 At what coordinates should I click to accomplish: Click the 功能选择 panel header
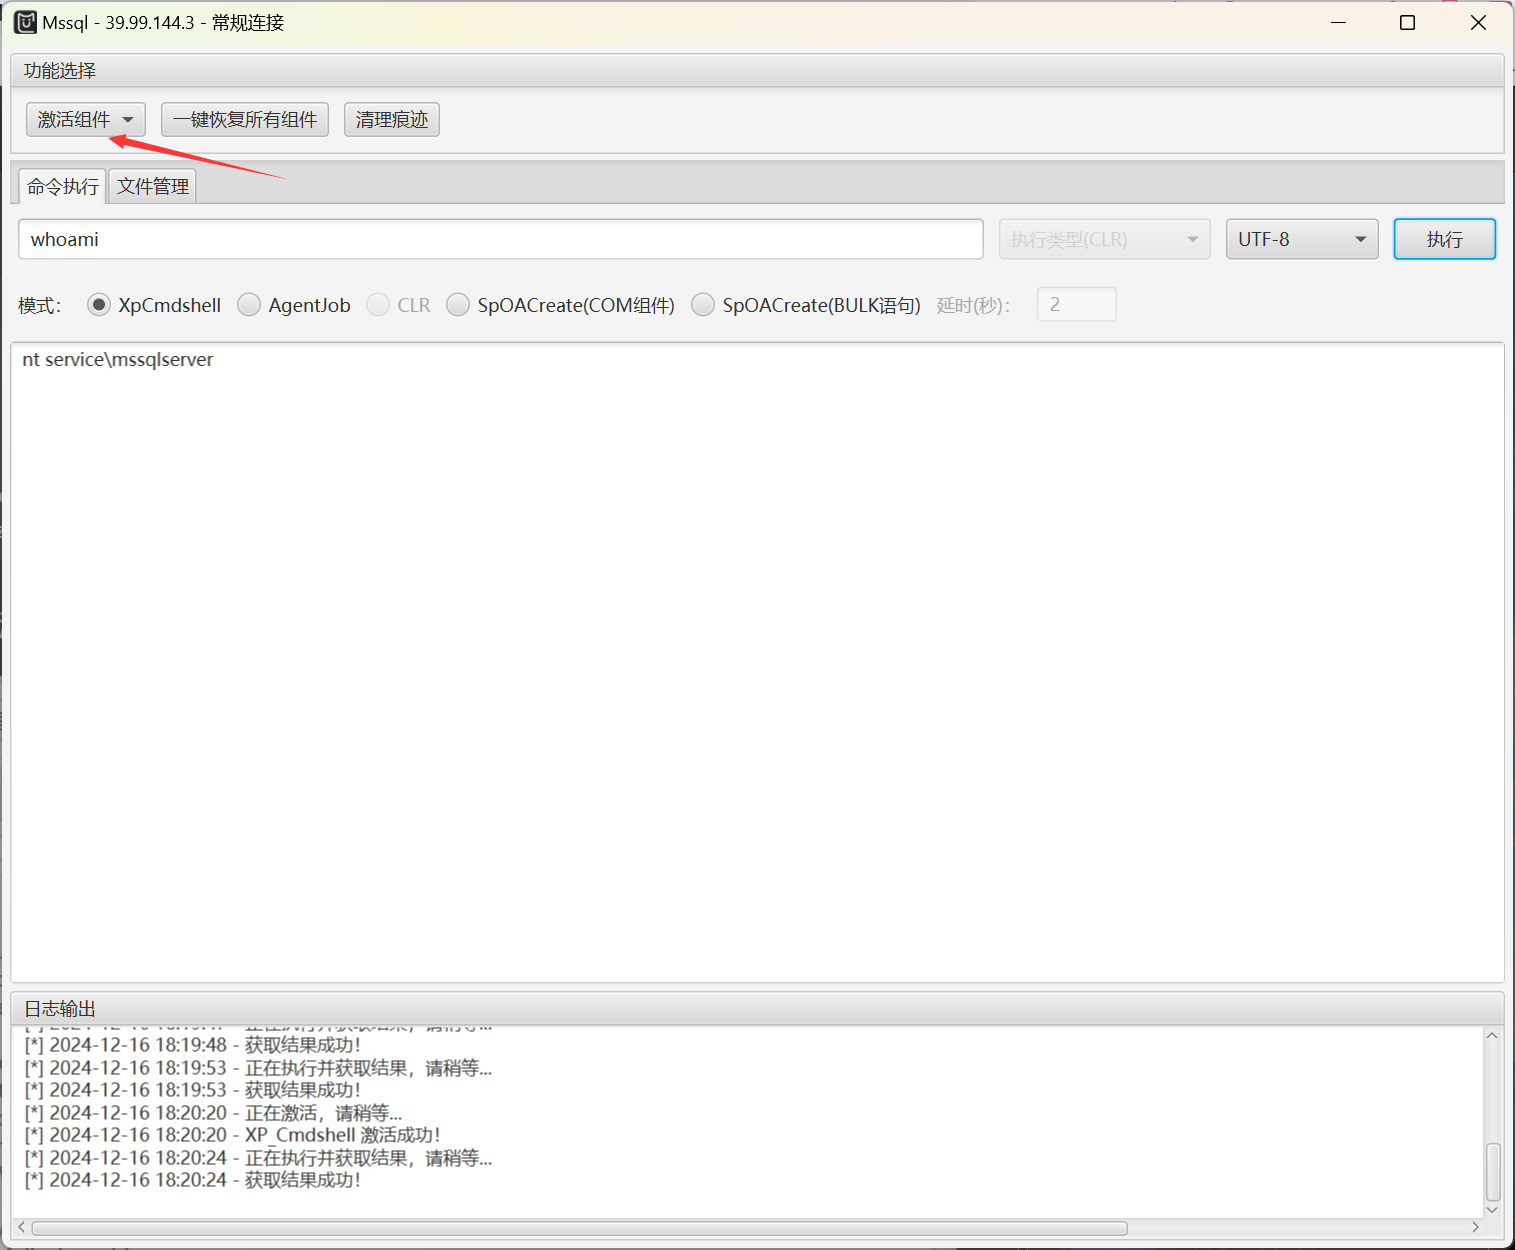pos(757,70)
